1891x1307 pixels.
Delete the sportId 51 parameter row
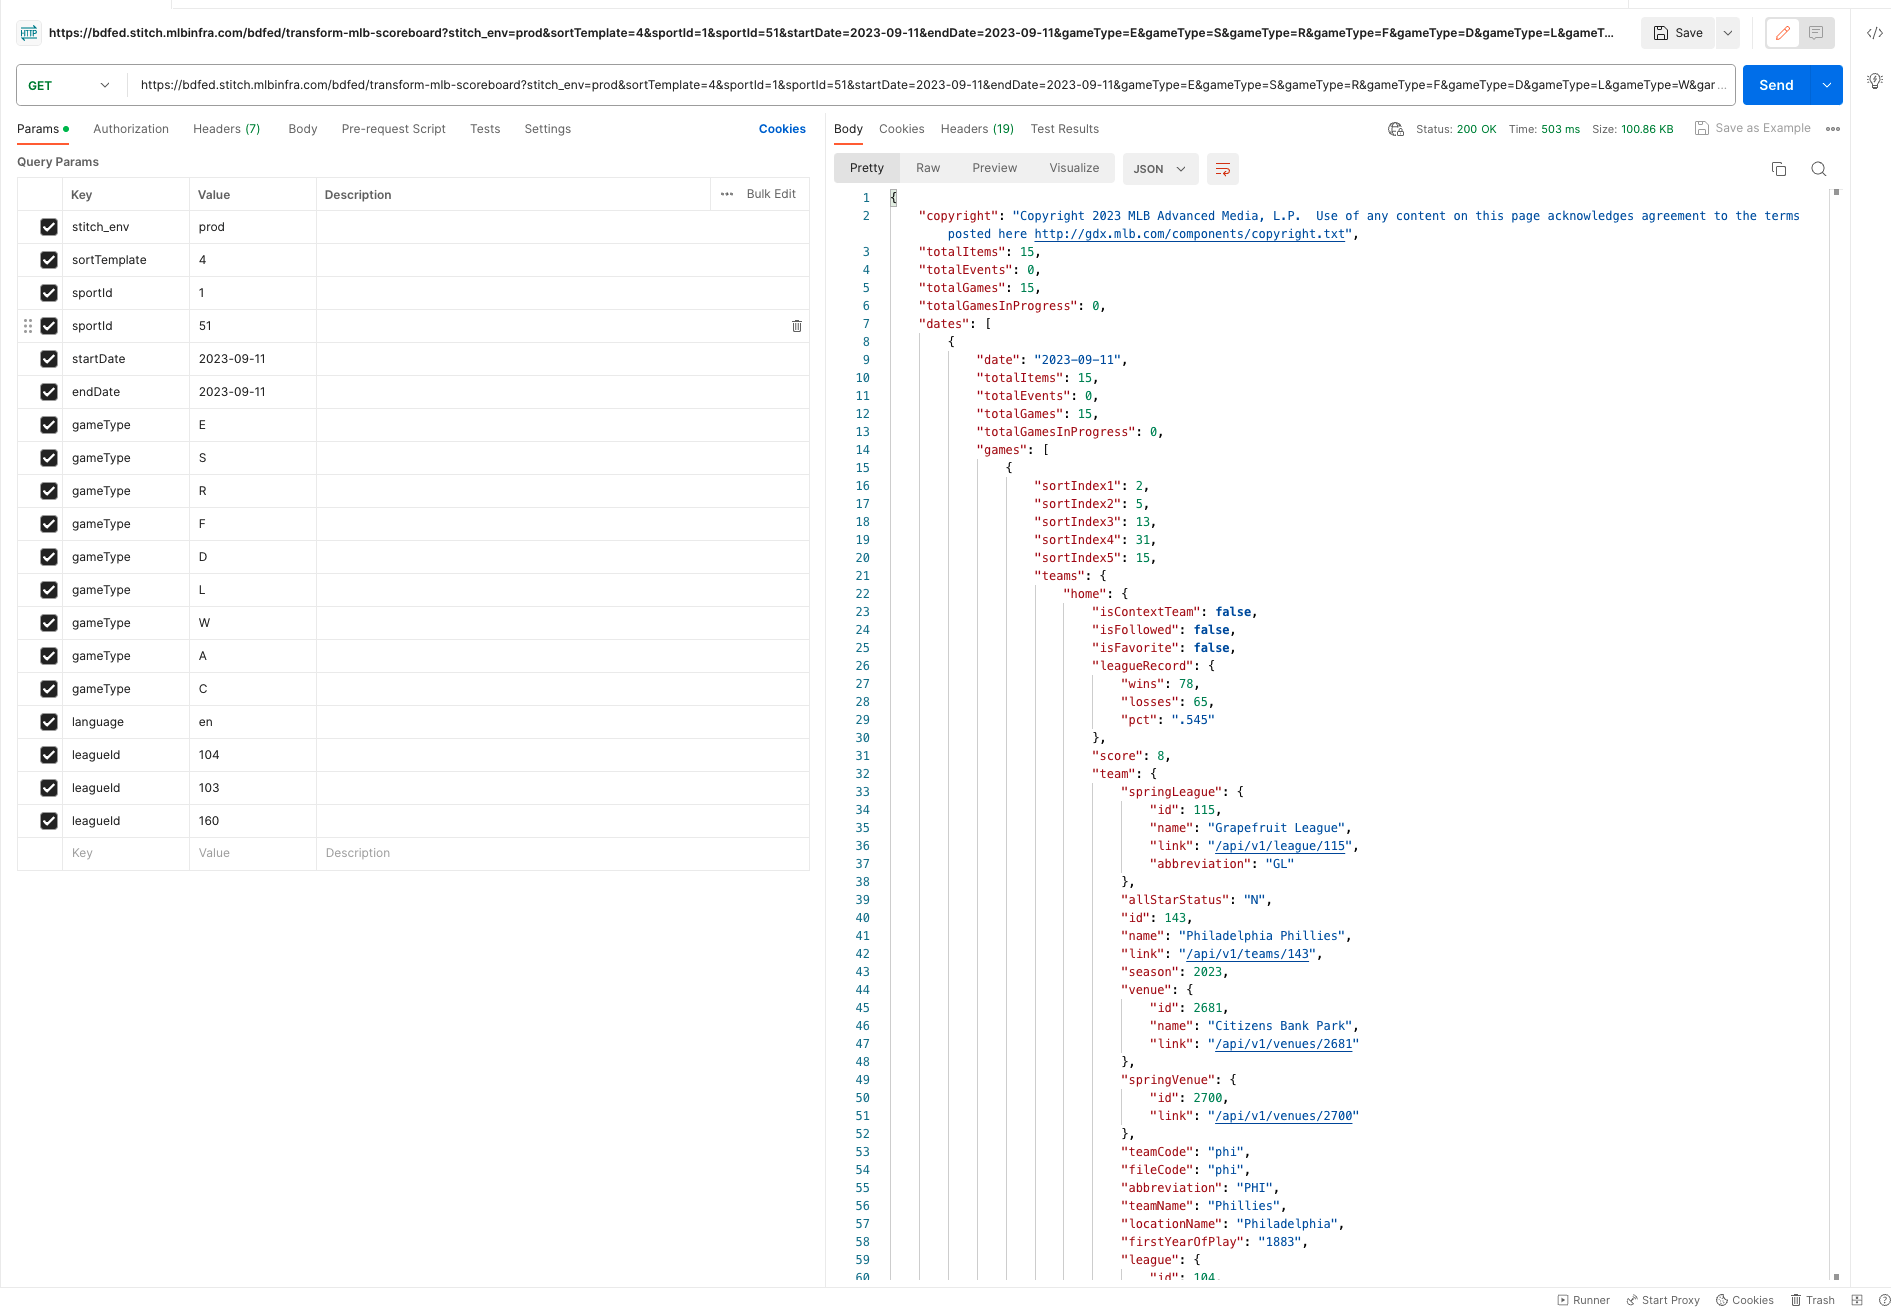[x=797, y=326]
